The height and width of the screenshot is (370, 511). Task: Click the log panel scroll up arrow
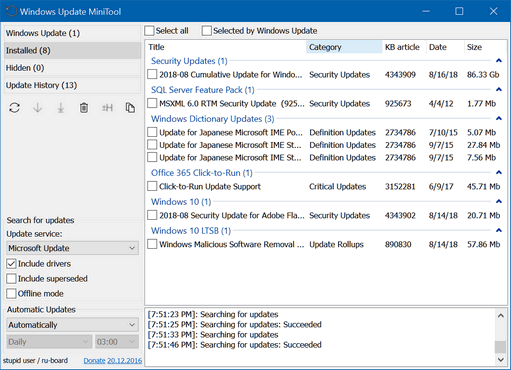coord(500,315)
